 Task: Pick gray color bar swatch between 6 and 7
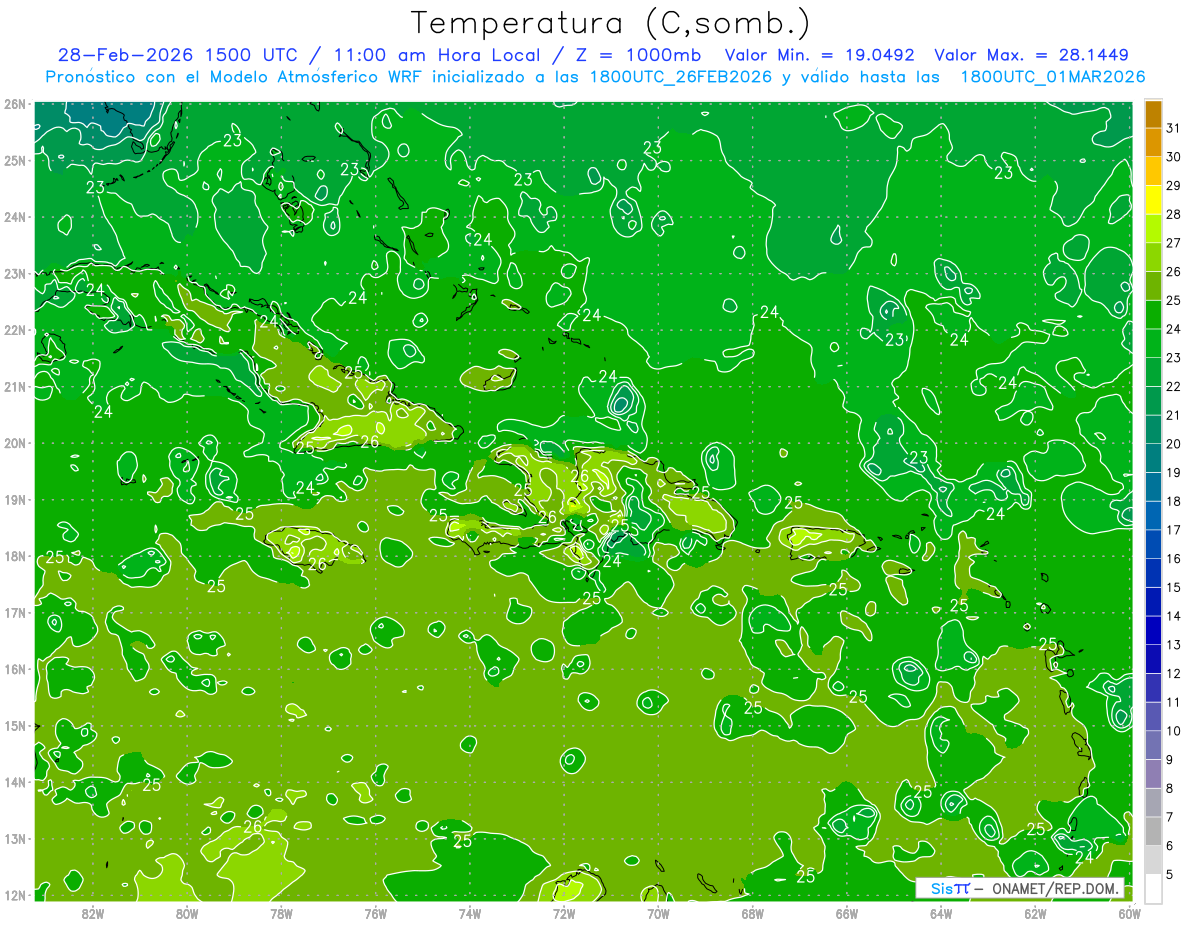pyautogui.click(x=1154, y=831)
